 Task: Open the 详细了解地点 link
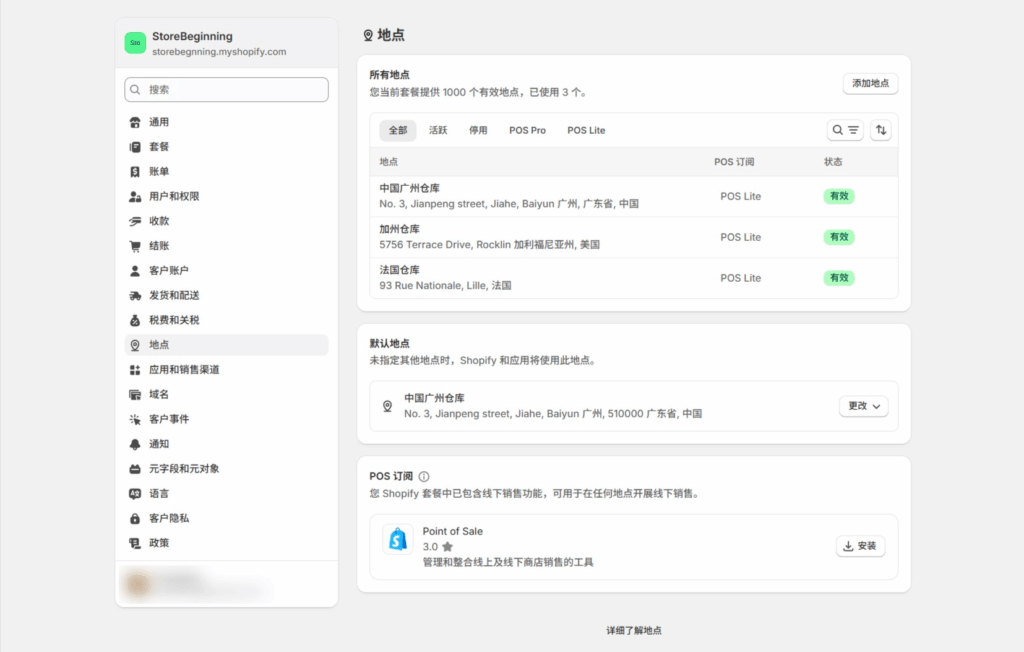click(x=634, y=631)
